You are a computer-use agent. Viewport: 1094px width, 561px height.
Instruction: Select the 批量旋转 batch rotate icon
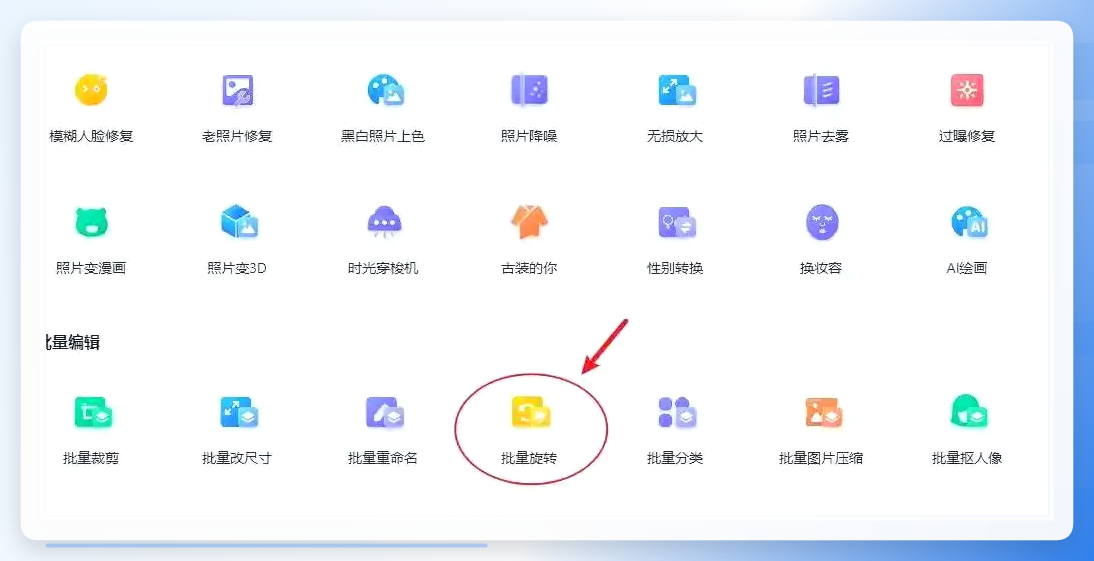531,412
